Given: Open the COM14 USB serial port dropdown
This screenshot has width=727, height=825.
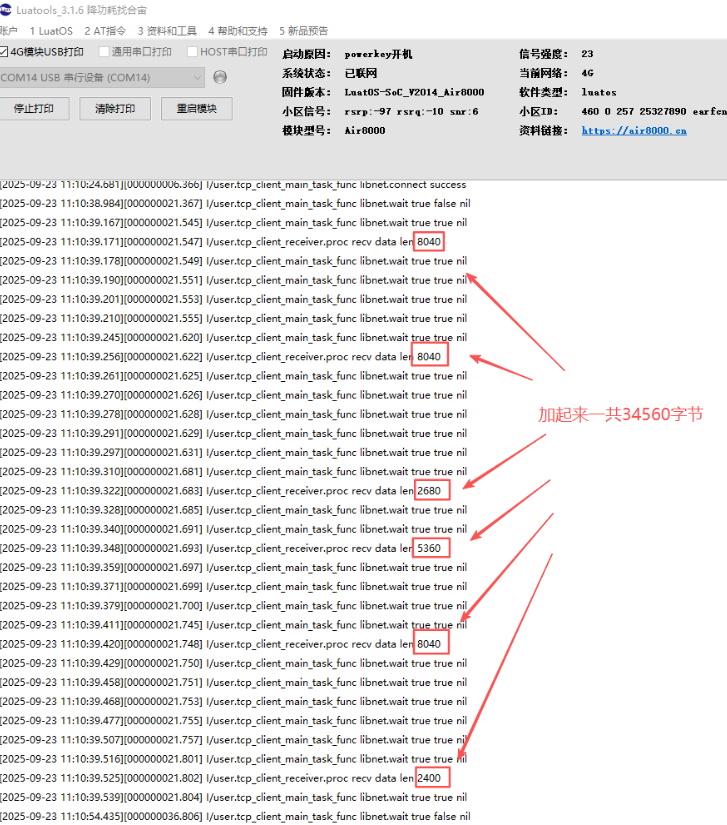Looking at the screenshot, I should (102, 77).
